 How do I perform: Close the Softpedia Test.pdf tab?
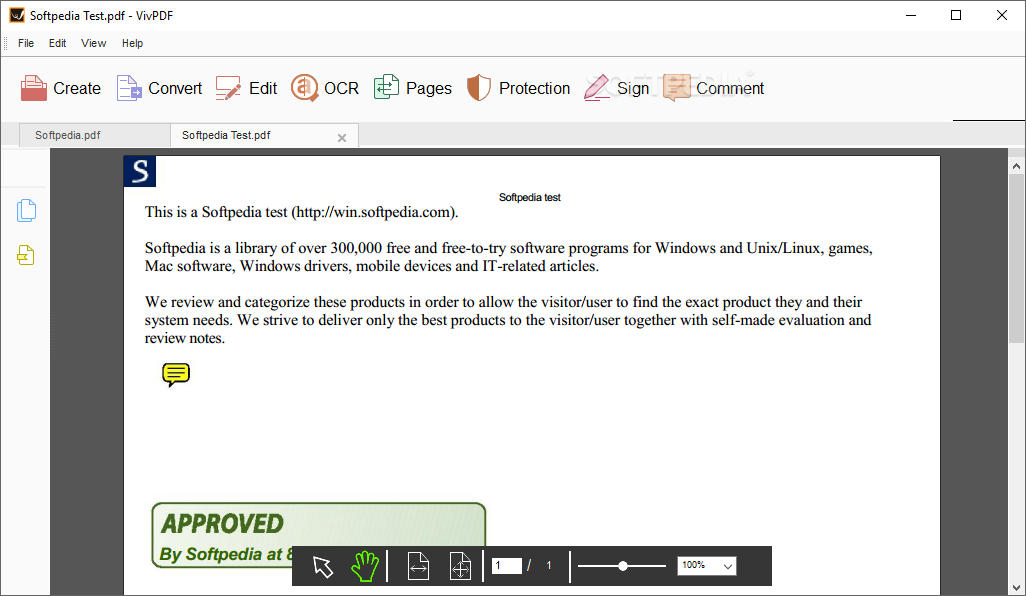pyautogui.click(x=342, y=137)
